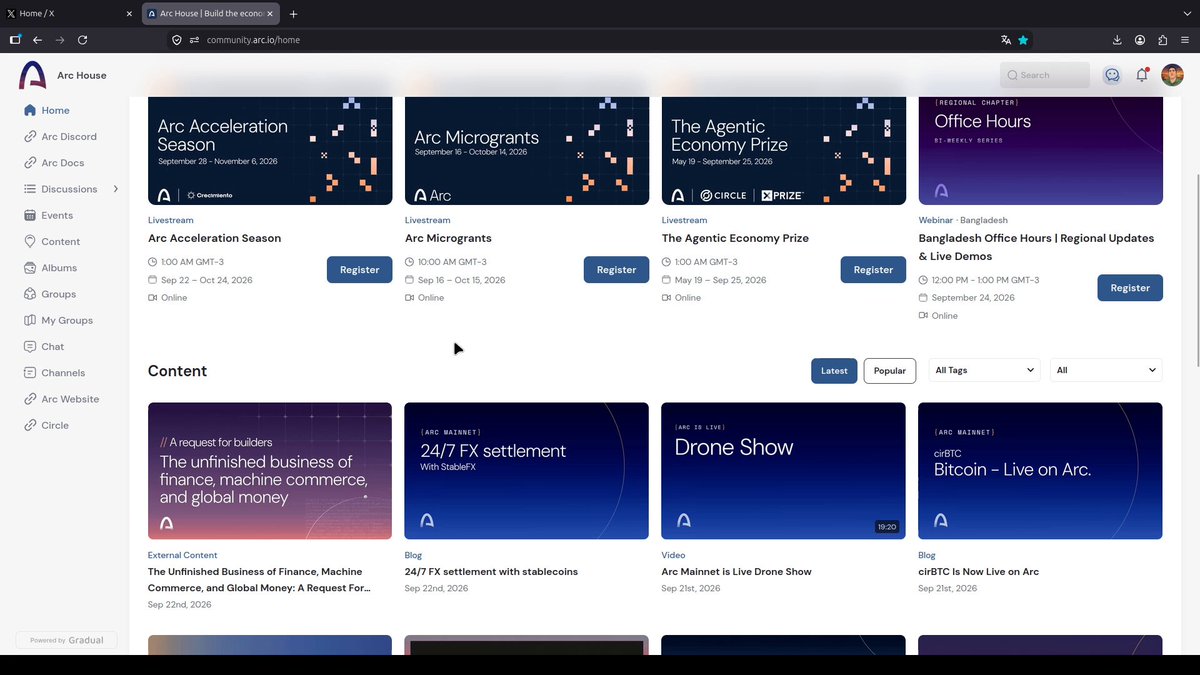Viewport: 1200px width, 675px height.
Task: Click the Search input field
Action: 1045,75
